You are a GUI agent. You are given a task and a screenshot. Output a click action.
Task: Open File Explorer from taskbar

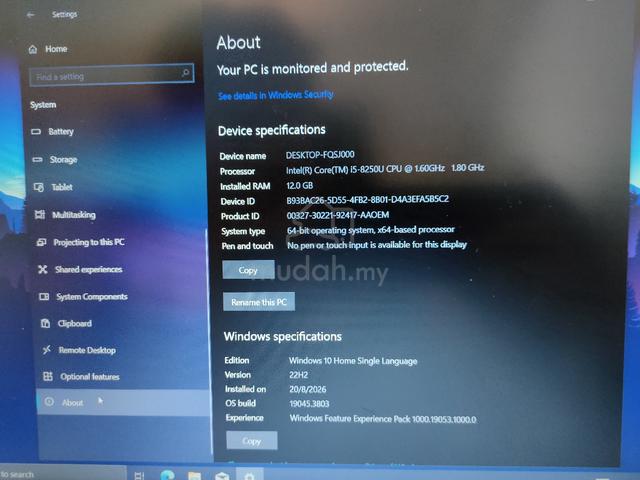195,476
